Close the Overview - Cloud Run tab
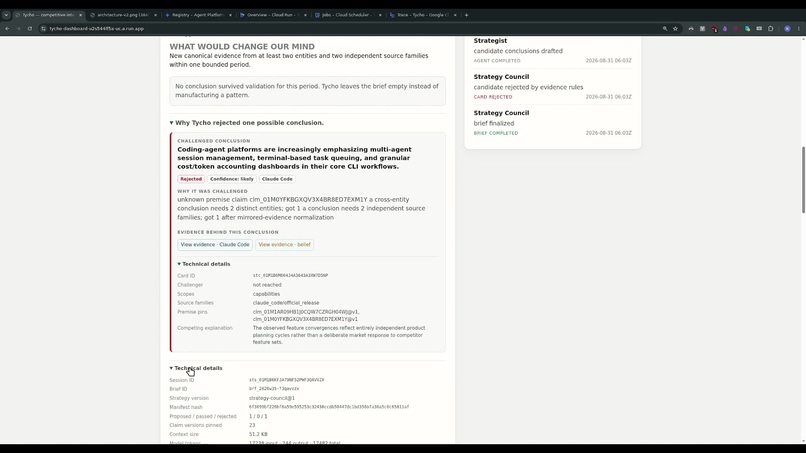Screen dimensions: 806x453 305,15
